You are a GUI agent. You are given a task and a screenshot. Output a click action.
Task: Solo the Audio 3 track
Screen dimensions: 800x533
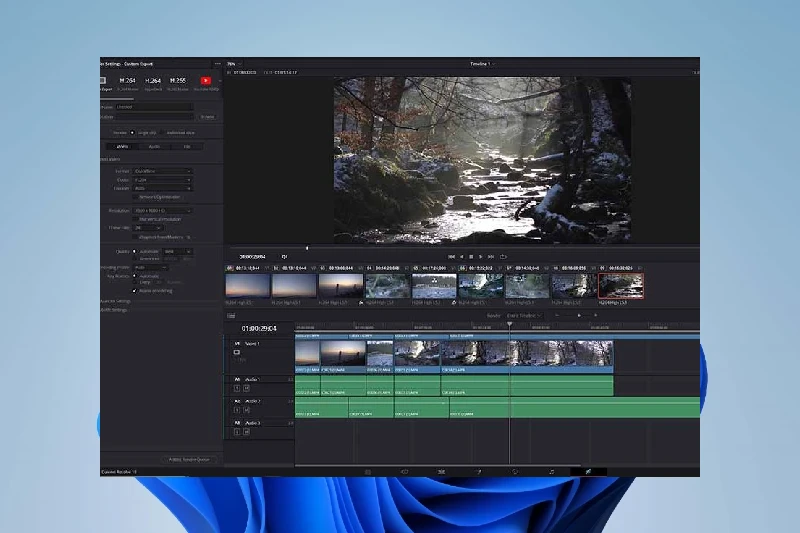pyautogui.click(x=237, y=432)
